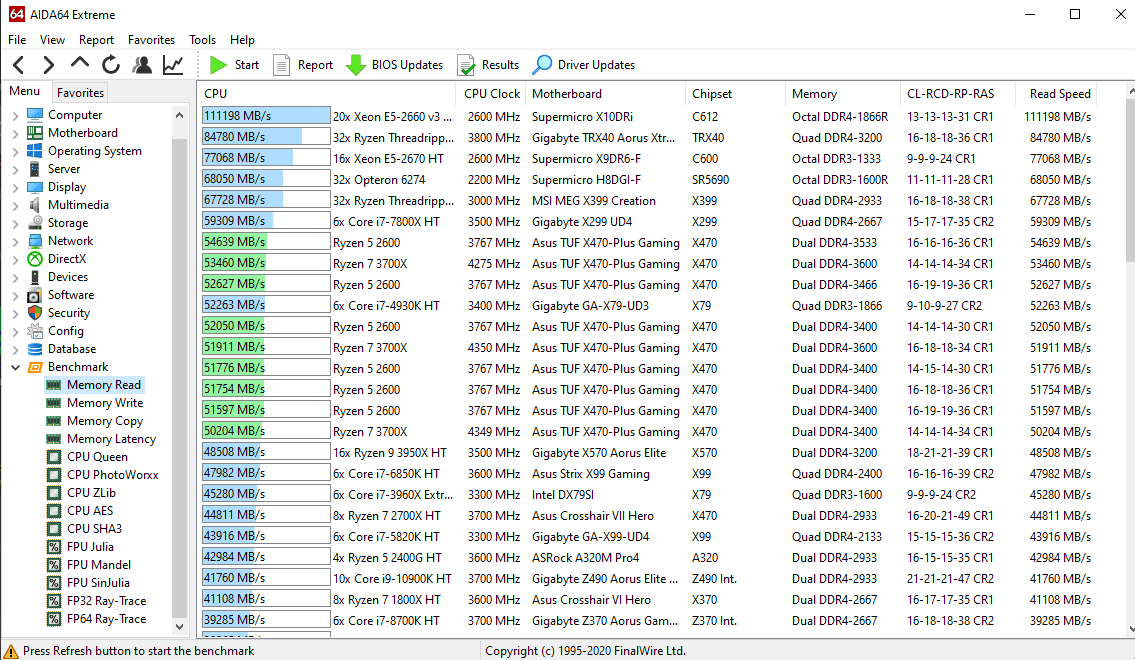This screenshot has height=660, width=1135.
Task: Click the tree panel scroll up arrow
Action: [x=180, y=114]
